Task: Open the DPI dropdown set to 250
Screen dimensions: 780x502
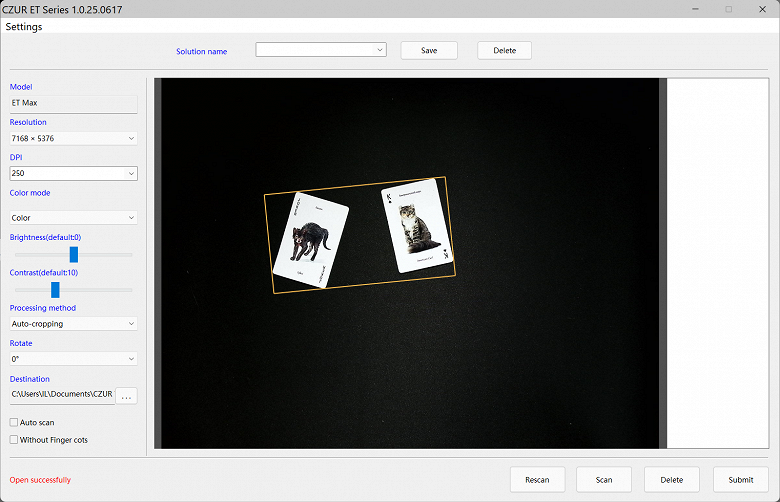Action: pyautogui.click(x=73, y=173)
